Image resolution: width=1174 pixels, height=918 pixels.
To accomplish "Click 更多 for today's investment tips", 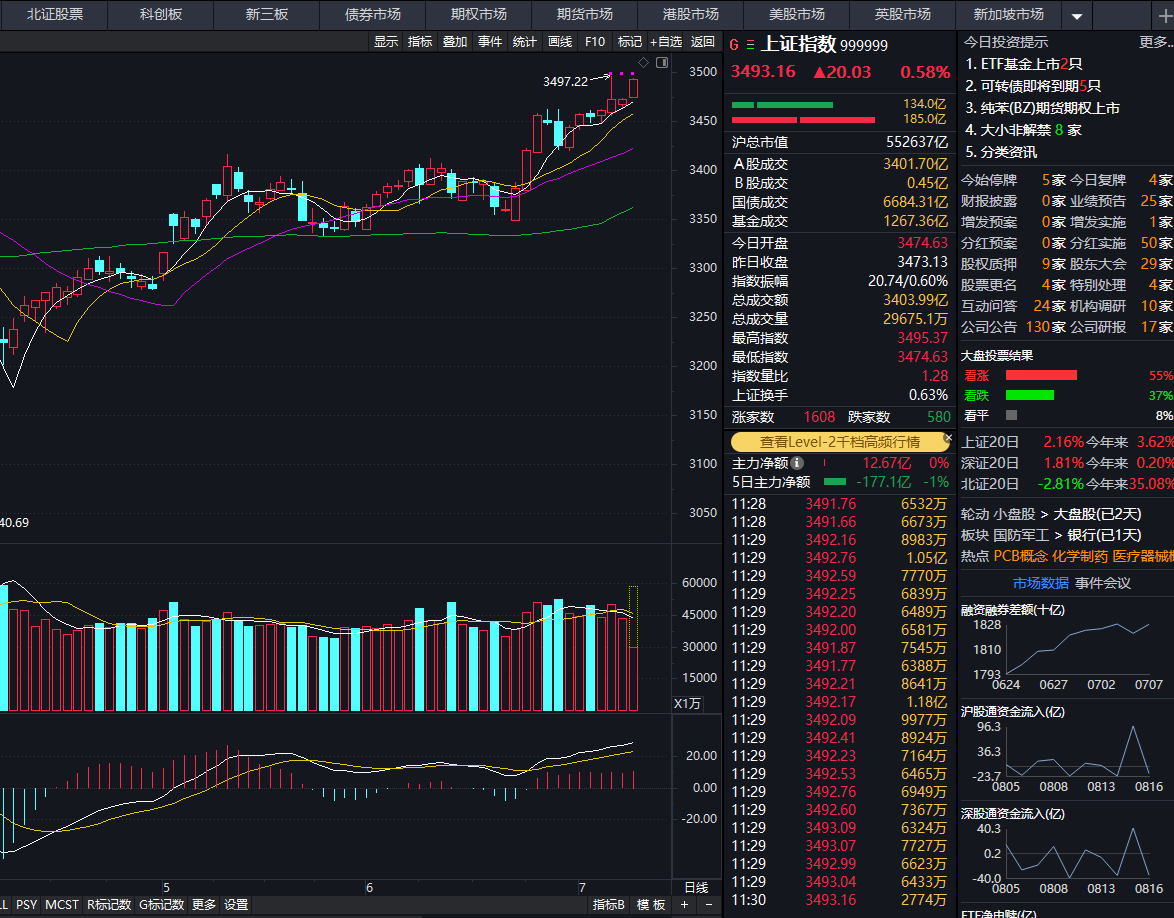I will click(x=1155, y=42).
